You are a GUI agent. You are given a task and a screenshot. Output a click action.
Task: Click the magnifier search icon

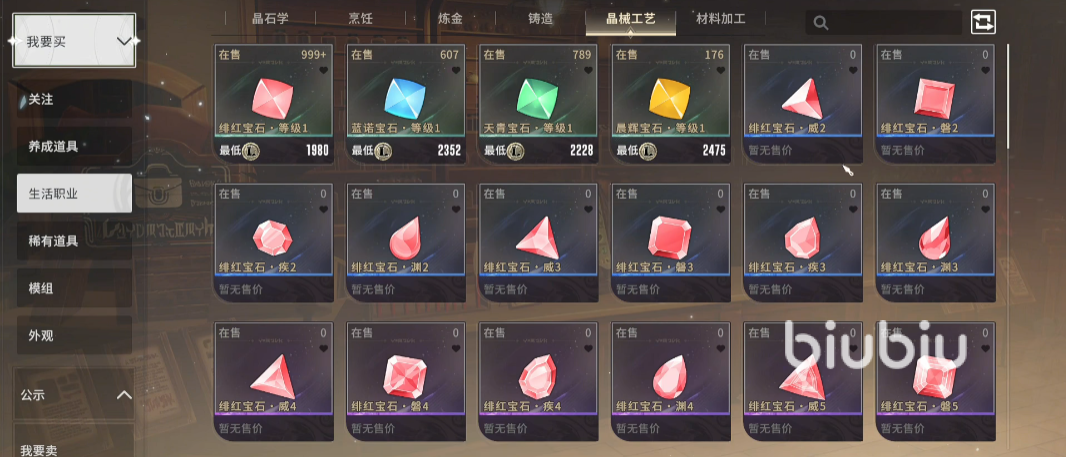point(821,23)
